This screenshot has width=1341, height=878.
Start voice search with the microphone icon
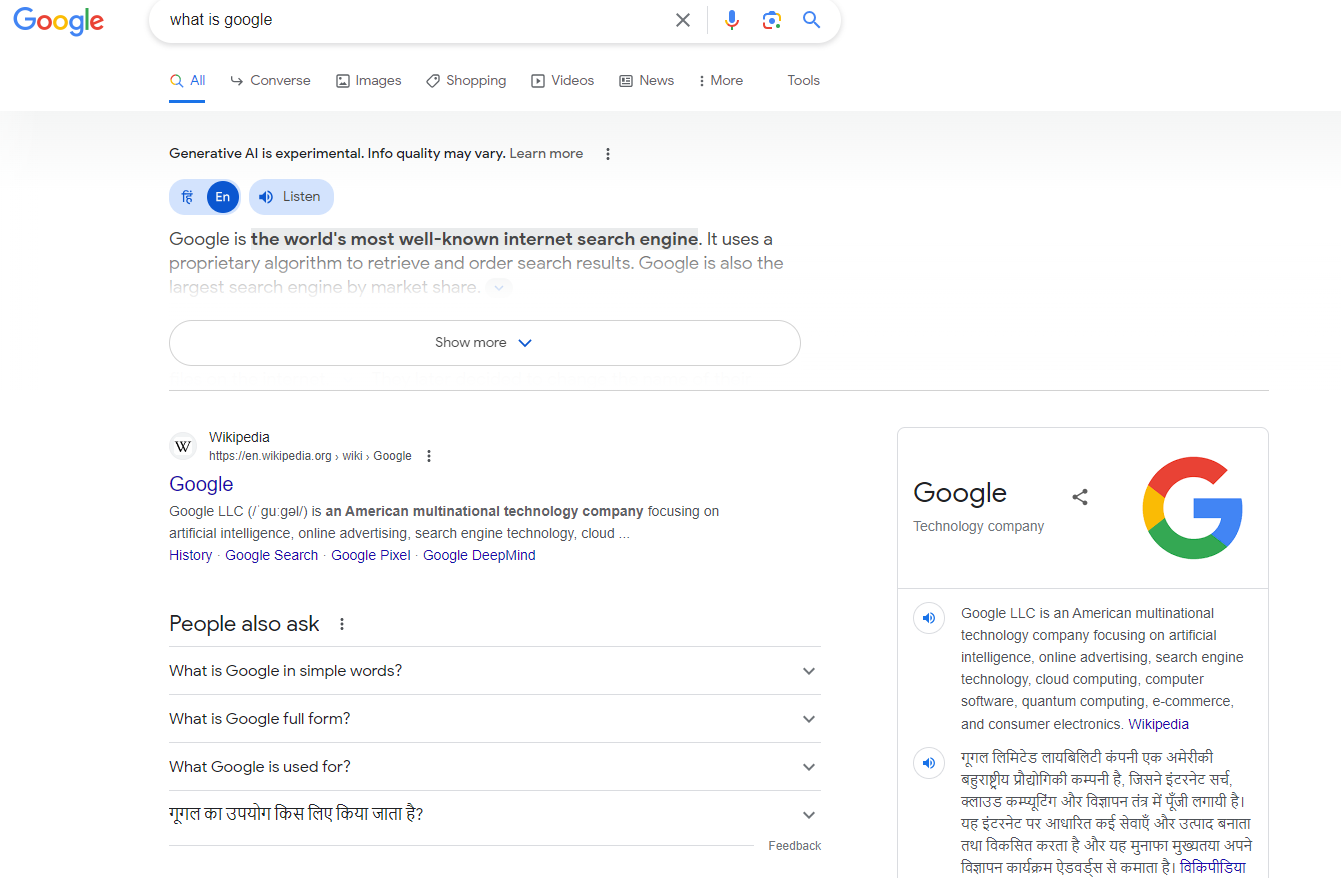click(x=732, y=20)
